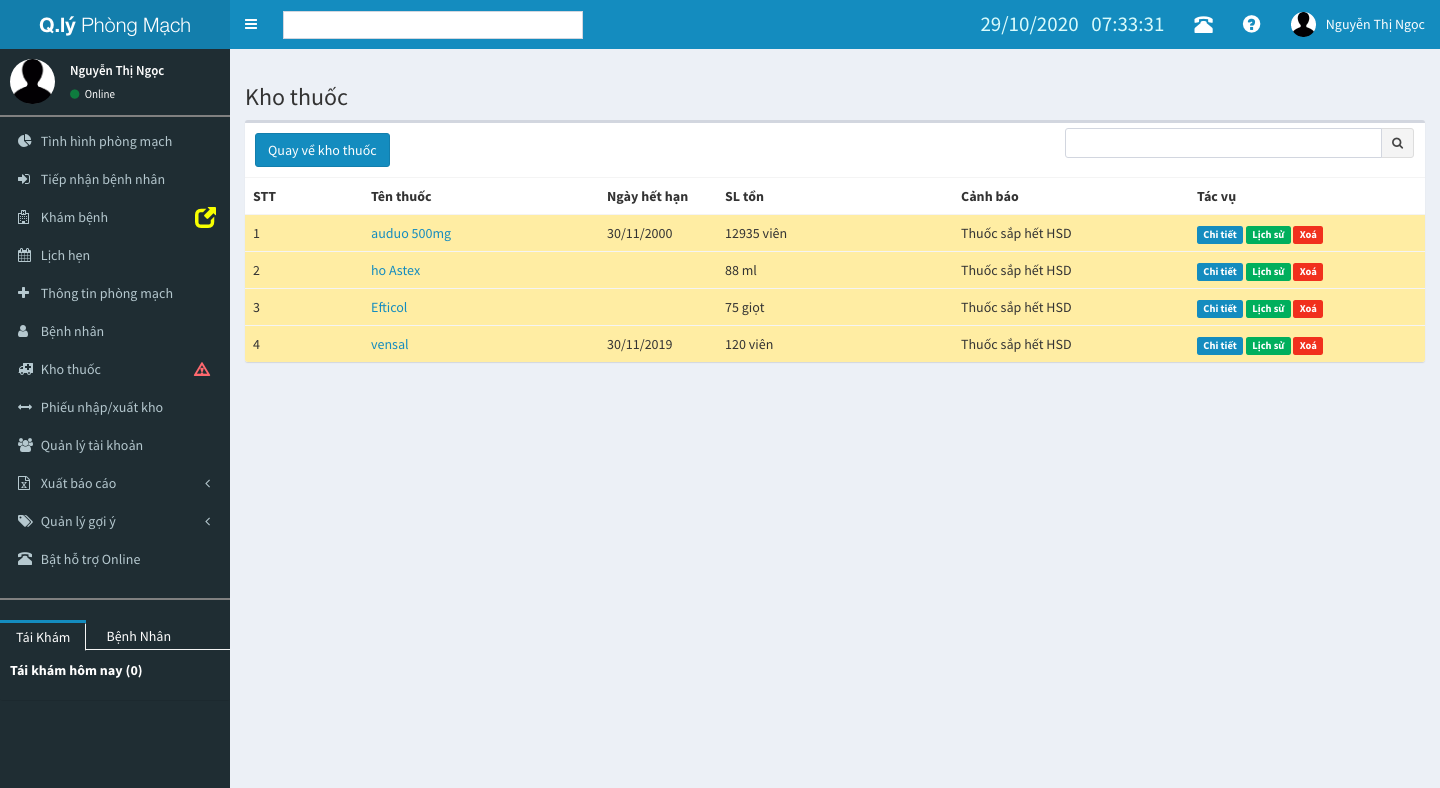This screenshot has width=1440, height=788.
Task: Click the ambulance icon beside Kho thuốc
Action: 25,369
